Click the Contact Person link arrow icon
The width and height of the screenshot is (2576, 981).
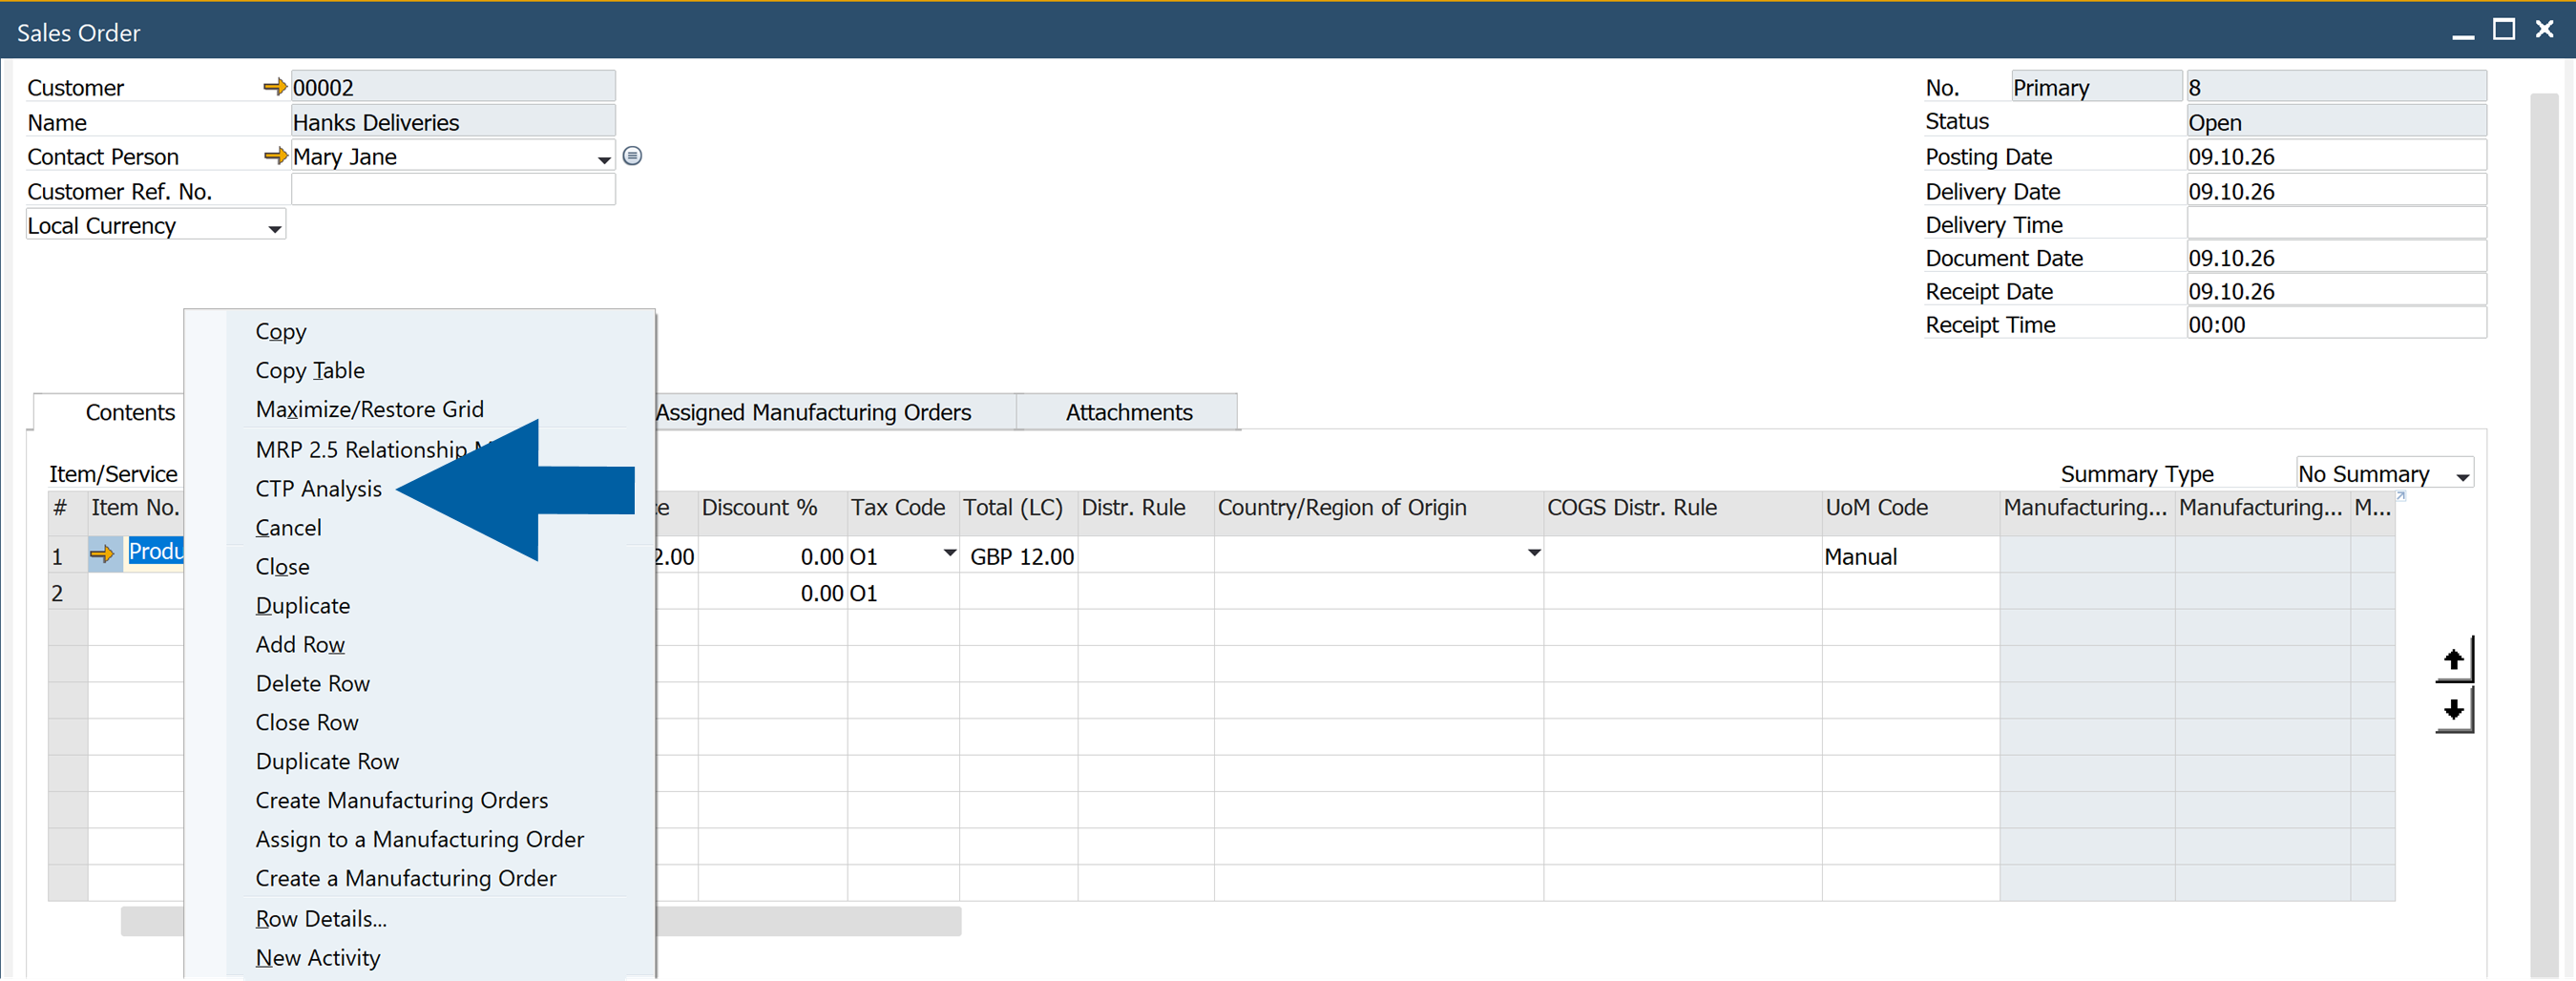pos(274,157)
